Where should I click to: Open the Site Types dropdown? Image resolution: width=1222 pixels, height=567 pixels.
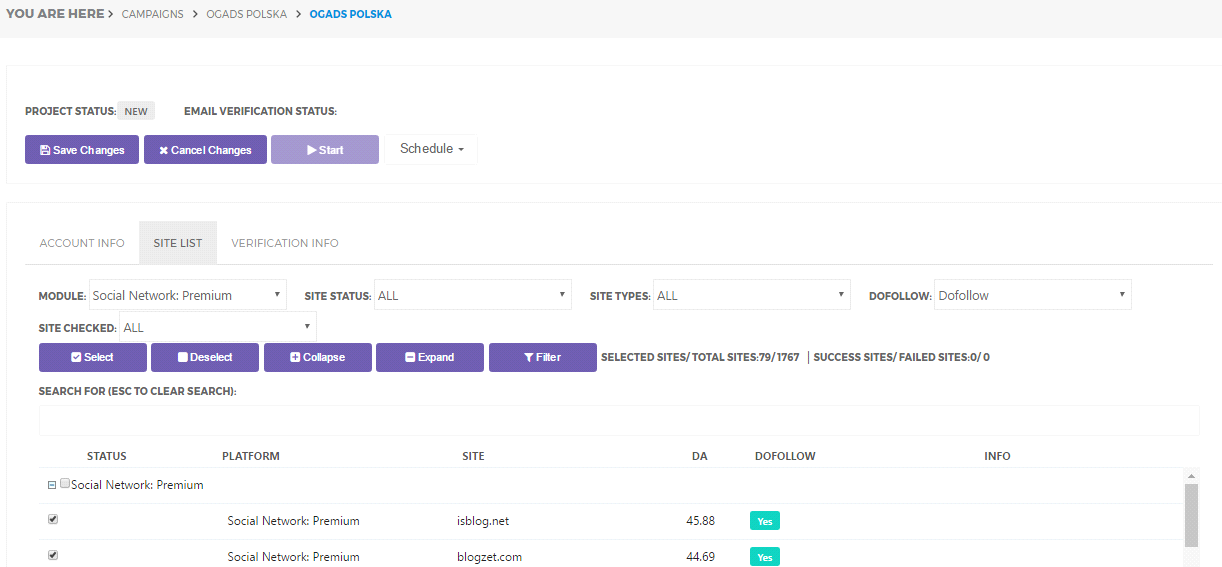(751, 295)
